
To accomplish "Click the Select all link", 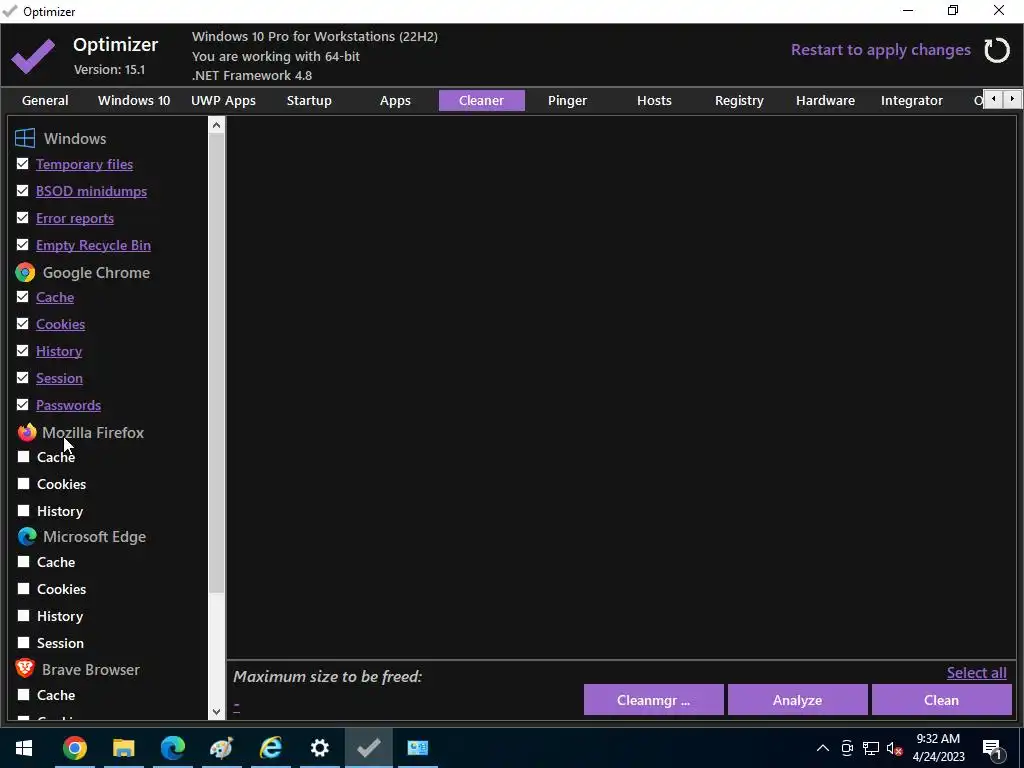I will (976, 673).
